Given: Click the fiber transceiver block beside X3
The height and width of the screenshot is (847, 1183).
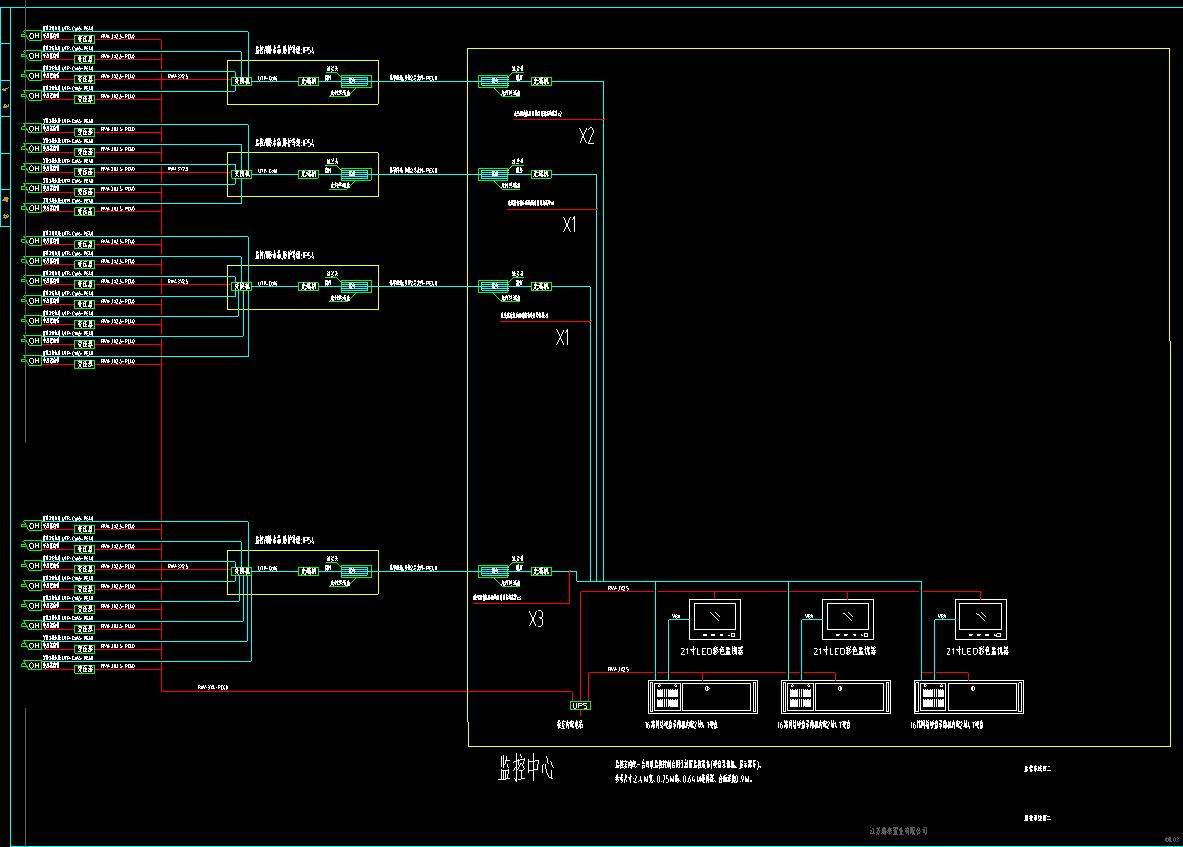Looking at the screenshot, I should coord(494,571).
